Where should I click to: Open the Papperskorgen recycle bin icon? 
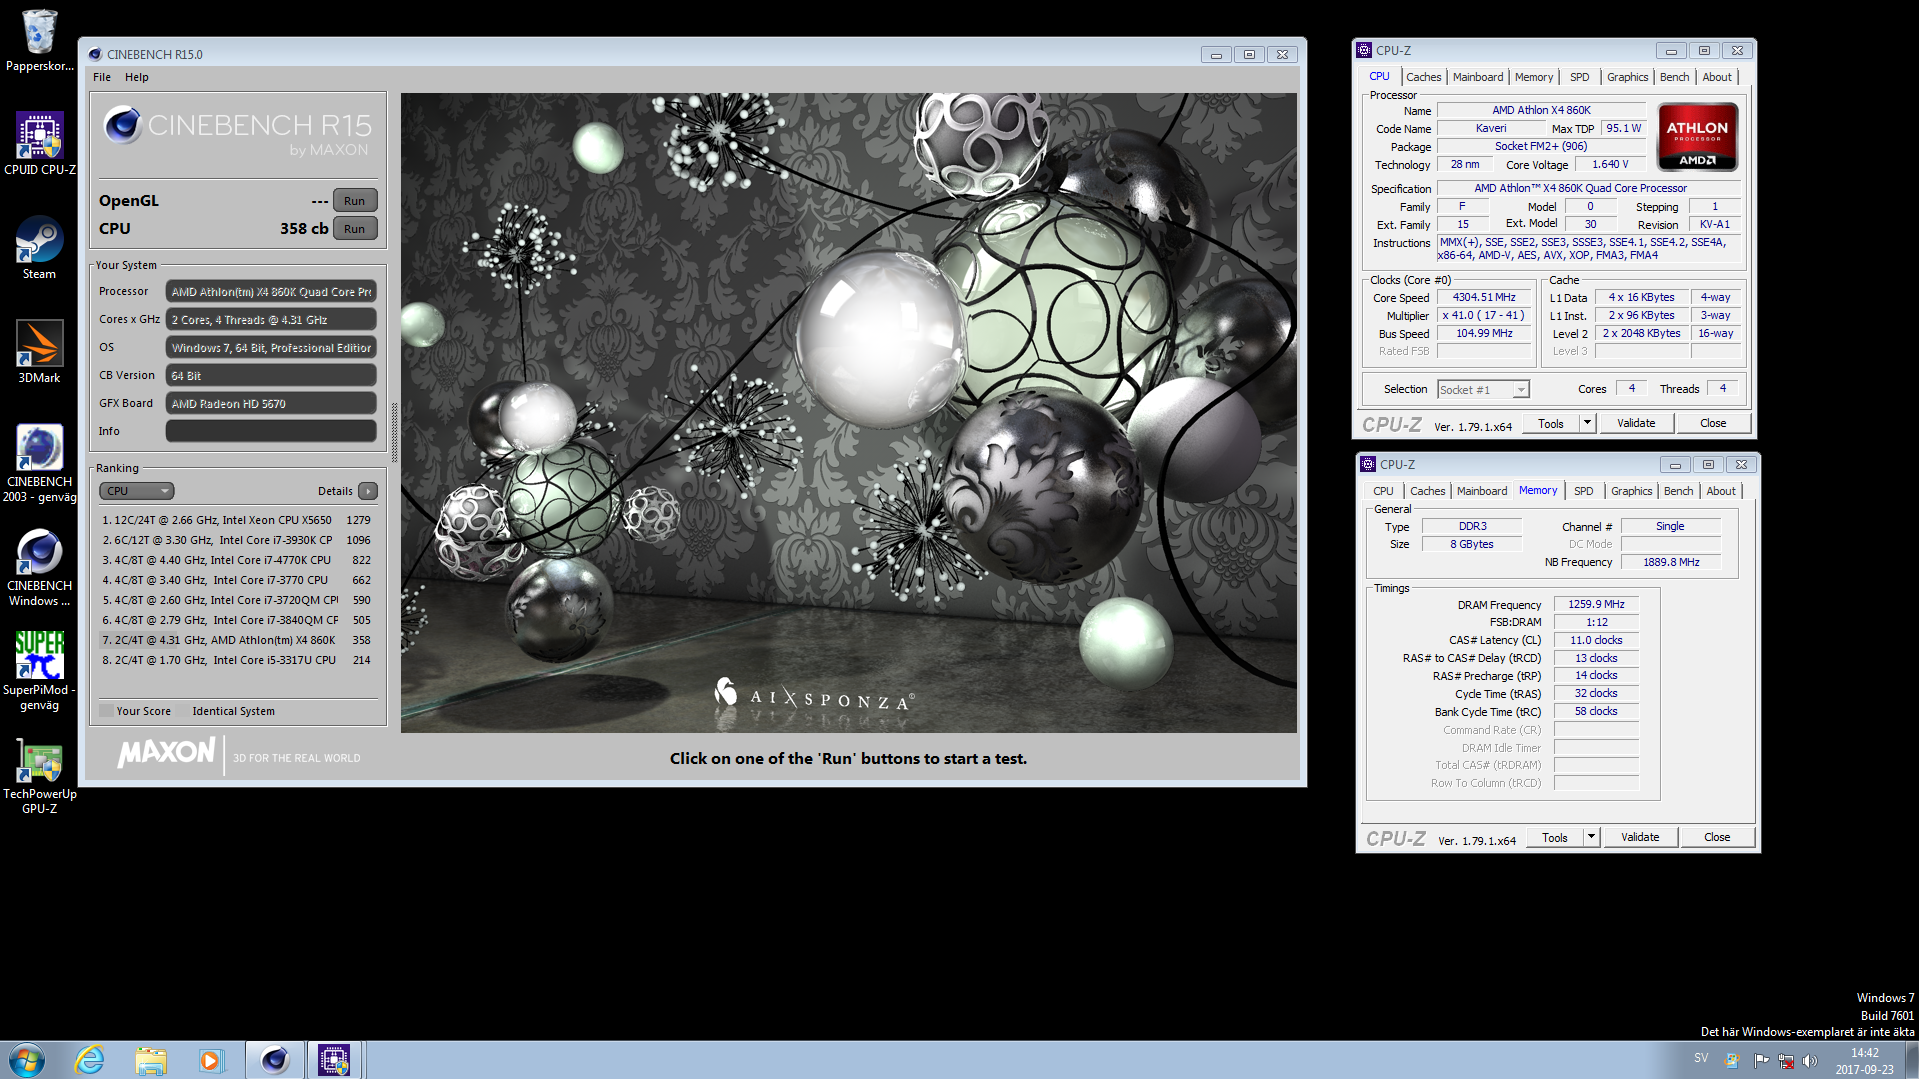[39, 40]
